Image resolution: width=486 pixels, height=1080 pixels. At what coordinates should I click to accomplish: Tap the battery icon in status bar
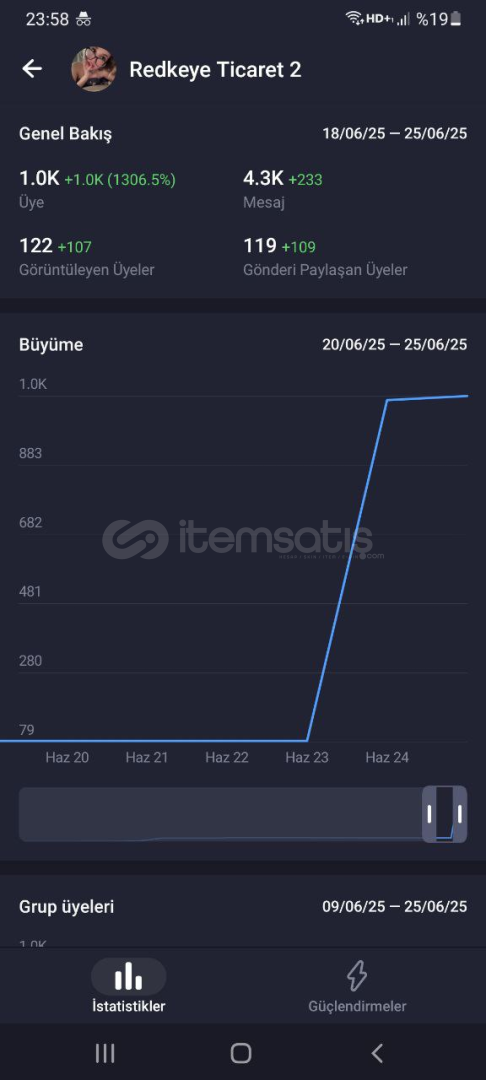click(456, 19)
